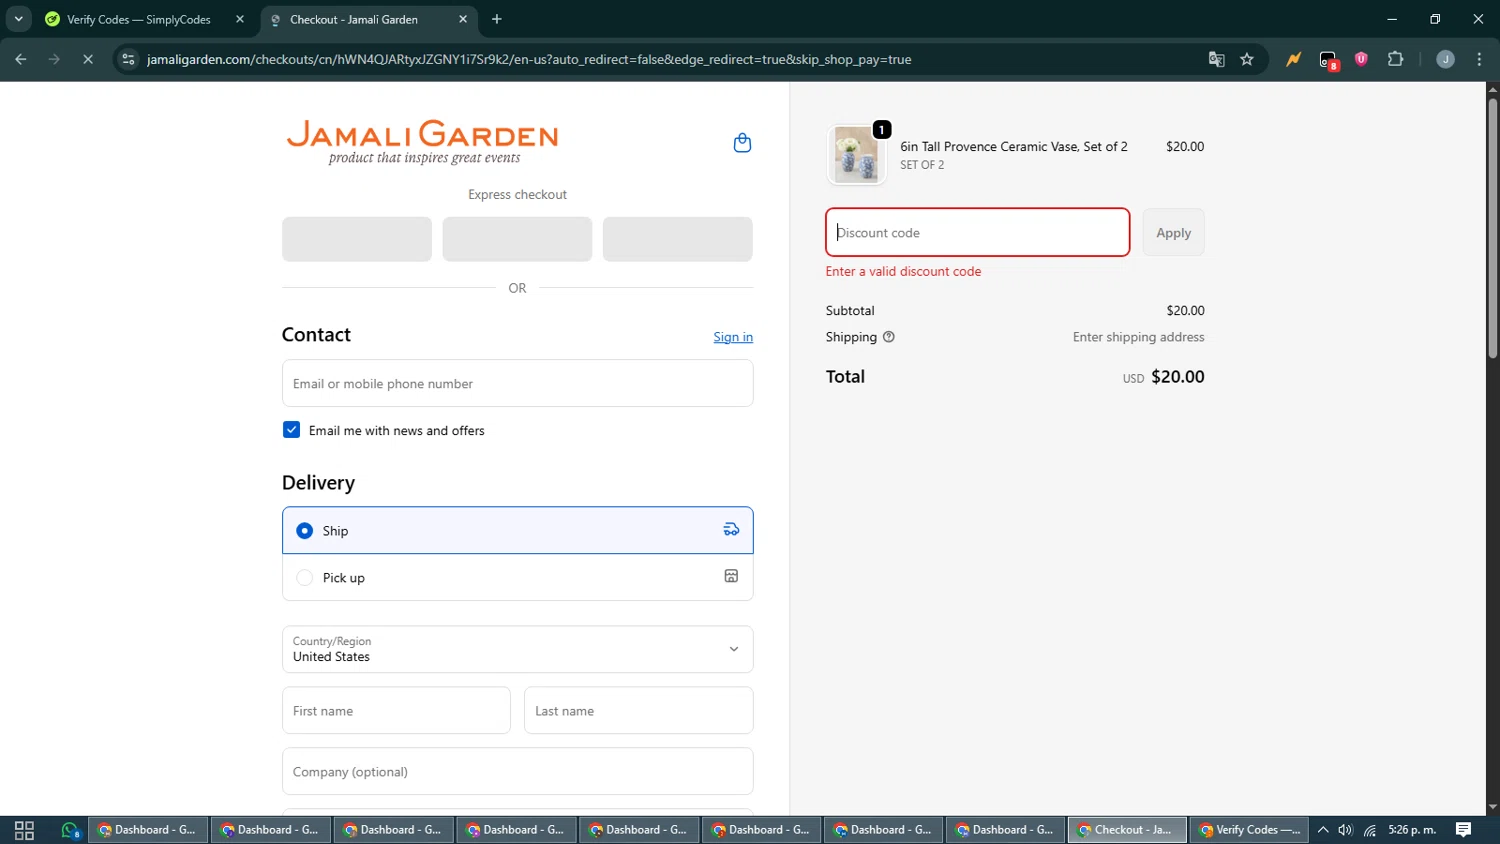This screenshot has height=844, width=1500.
Task: Click the USD $20.00 total amount
Action: click(x=1163, y=377)
